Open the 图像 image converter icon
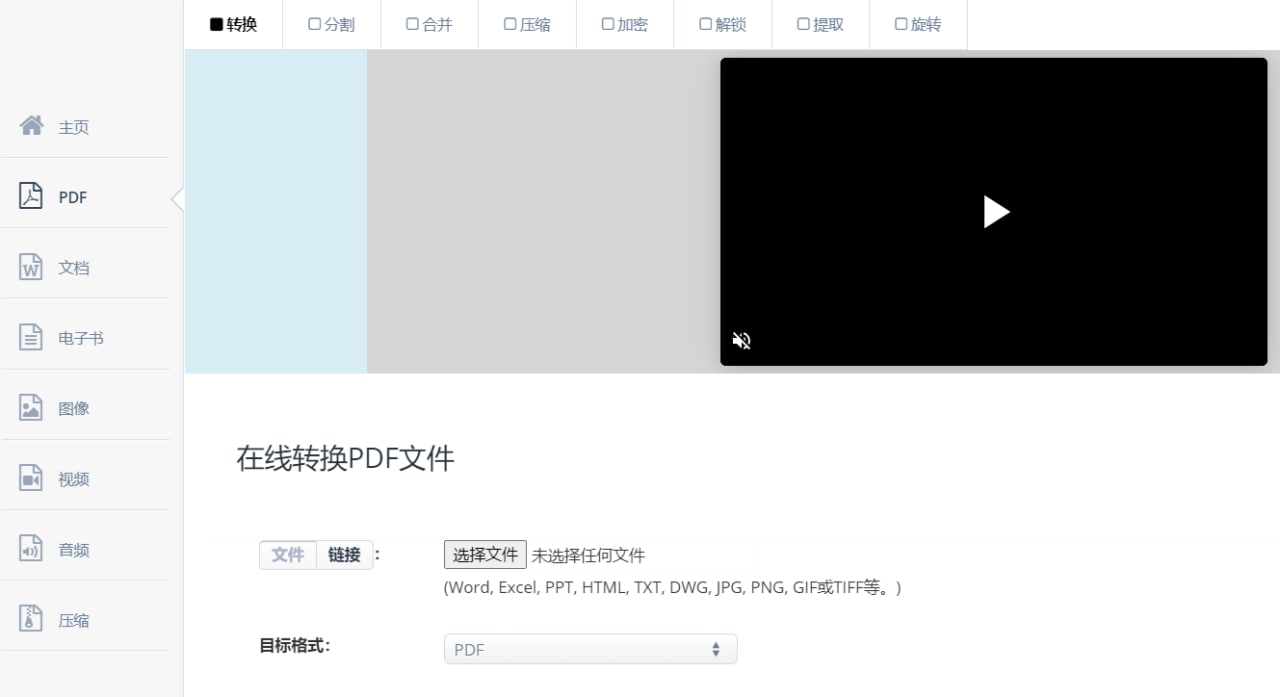The height and width of the screenshot is (697, 1280). [30, 407]
